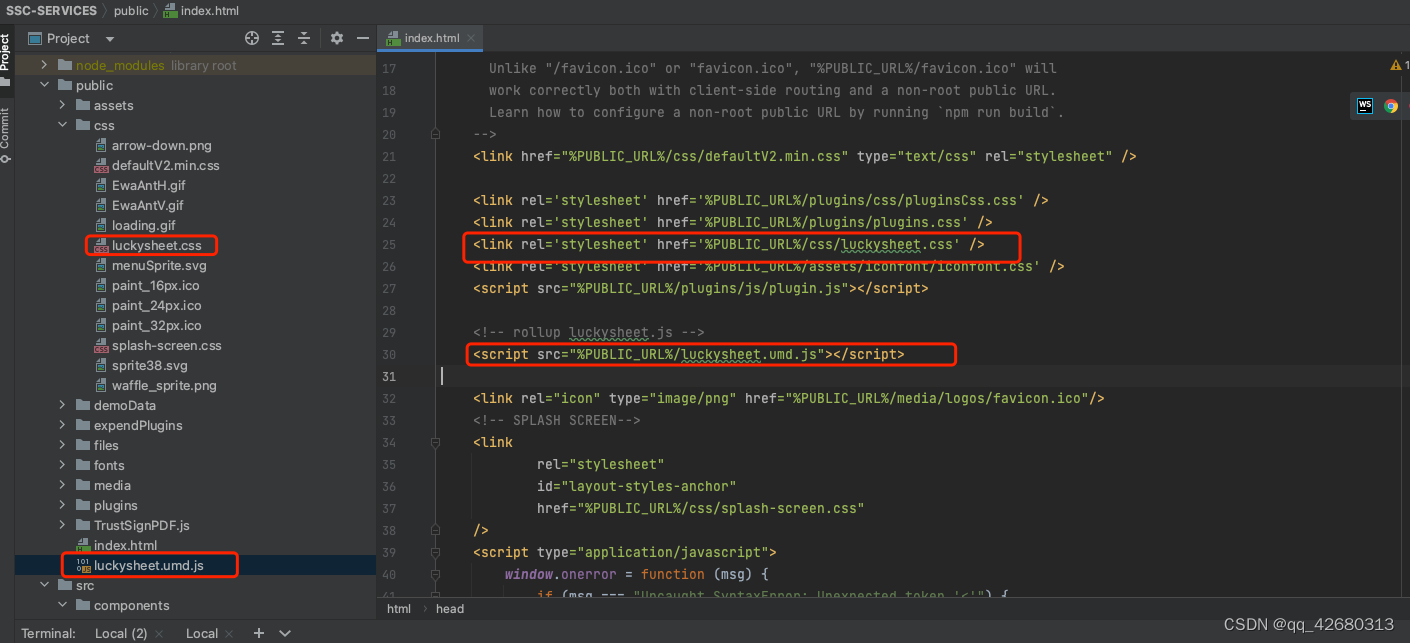The height and width of the screenshot is (643, 1410).
Task: Expand the plugins folder arrow
Action: (x=61, y=505)
